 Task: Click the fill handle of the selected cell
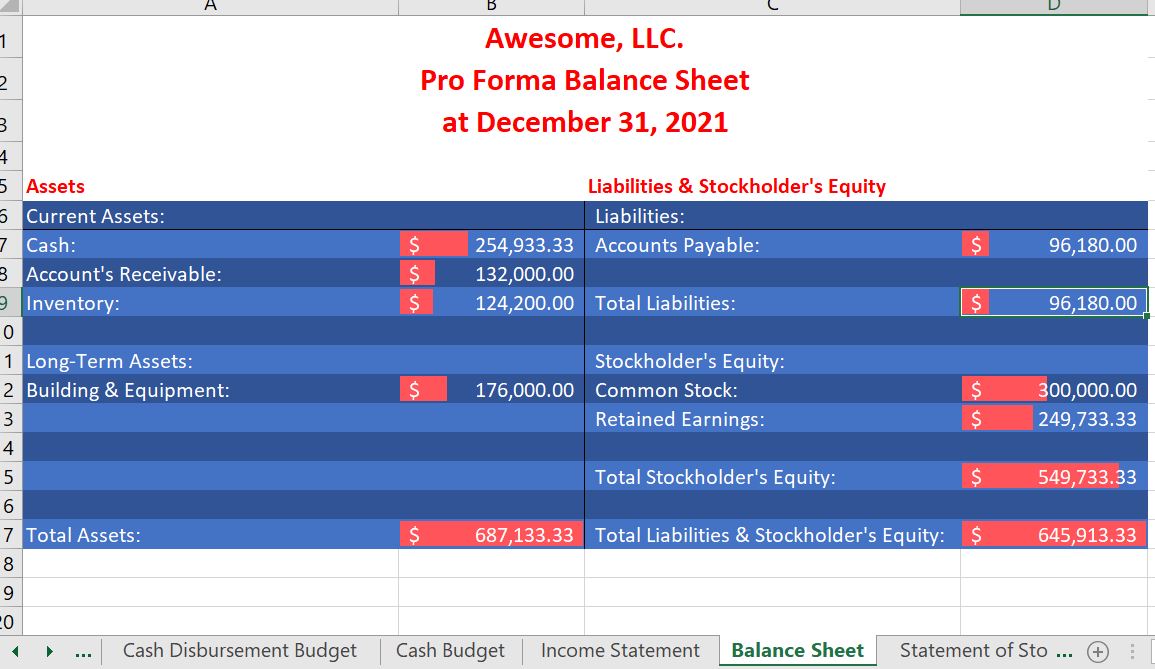coord(1146,316)
